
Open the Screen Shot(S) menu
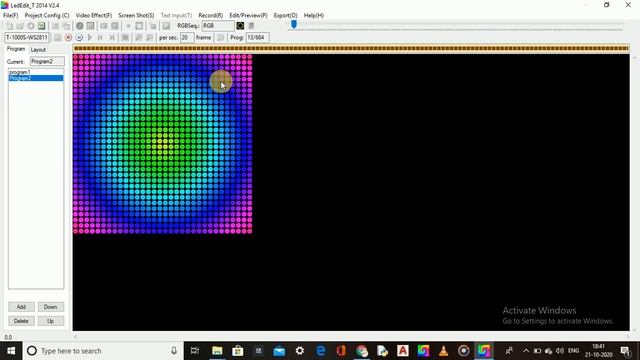coord(136,15)
